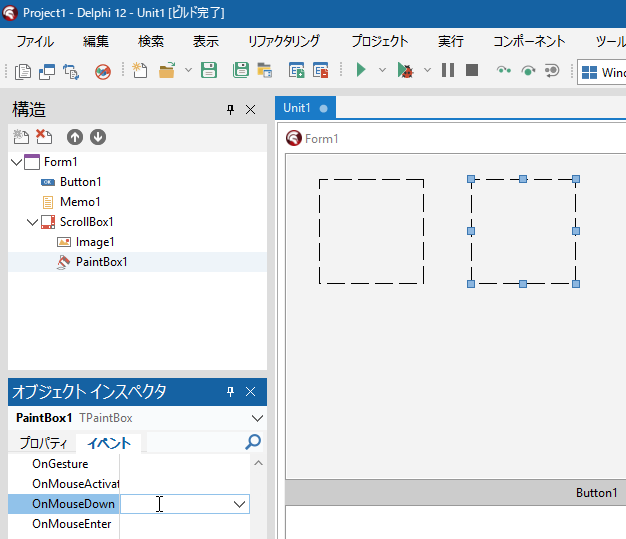
Task: Select Memo1 in the structure tree
Action: (80, 202)
